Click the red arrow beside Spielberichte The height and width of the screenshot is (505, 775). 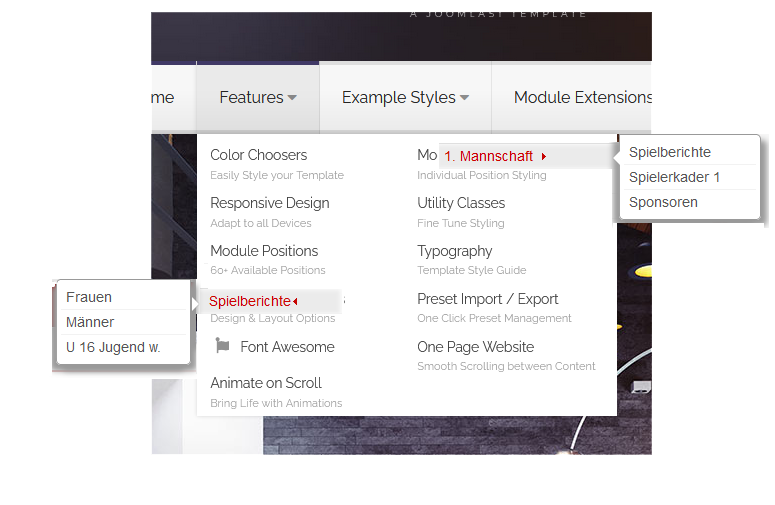296,302
